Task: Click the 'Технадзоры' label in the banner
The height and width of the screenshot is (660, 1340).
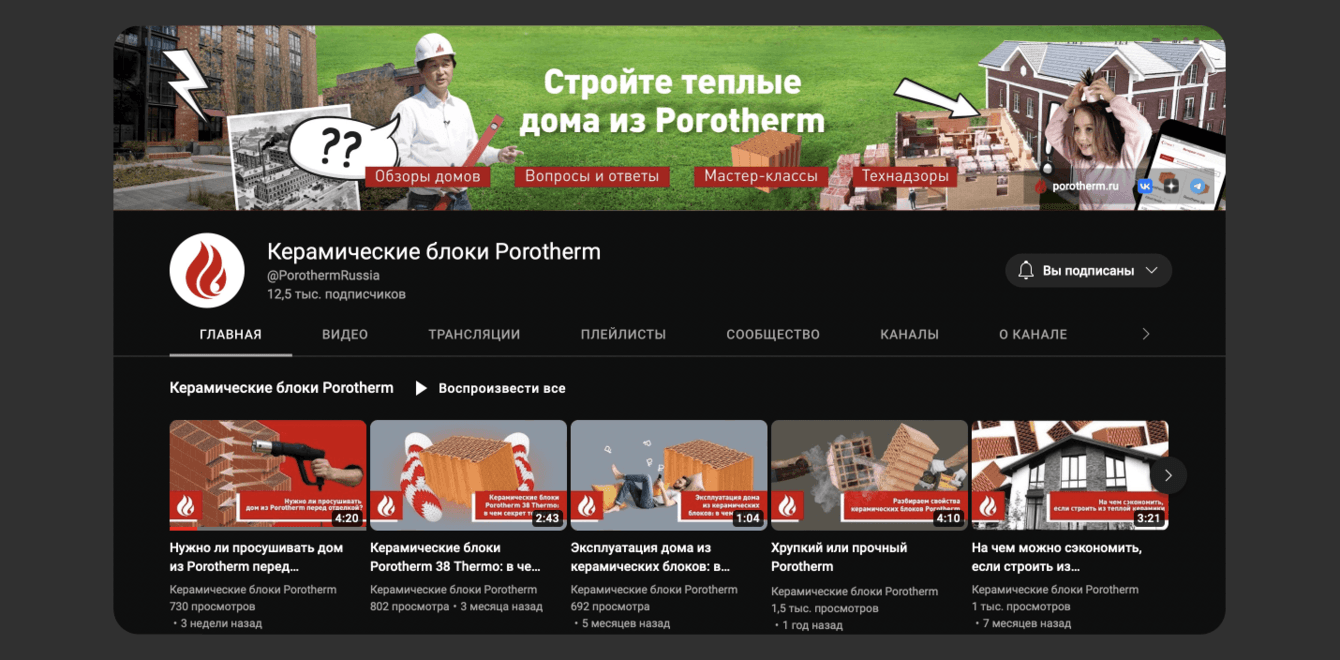Action: [905, 176]
